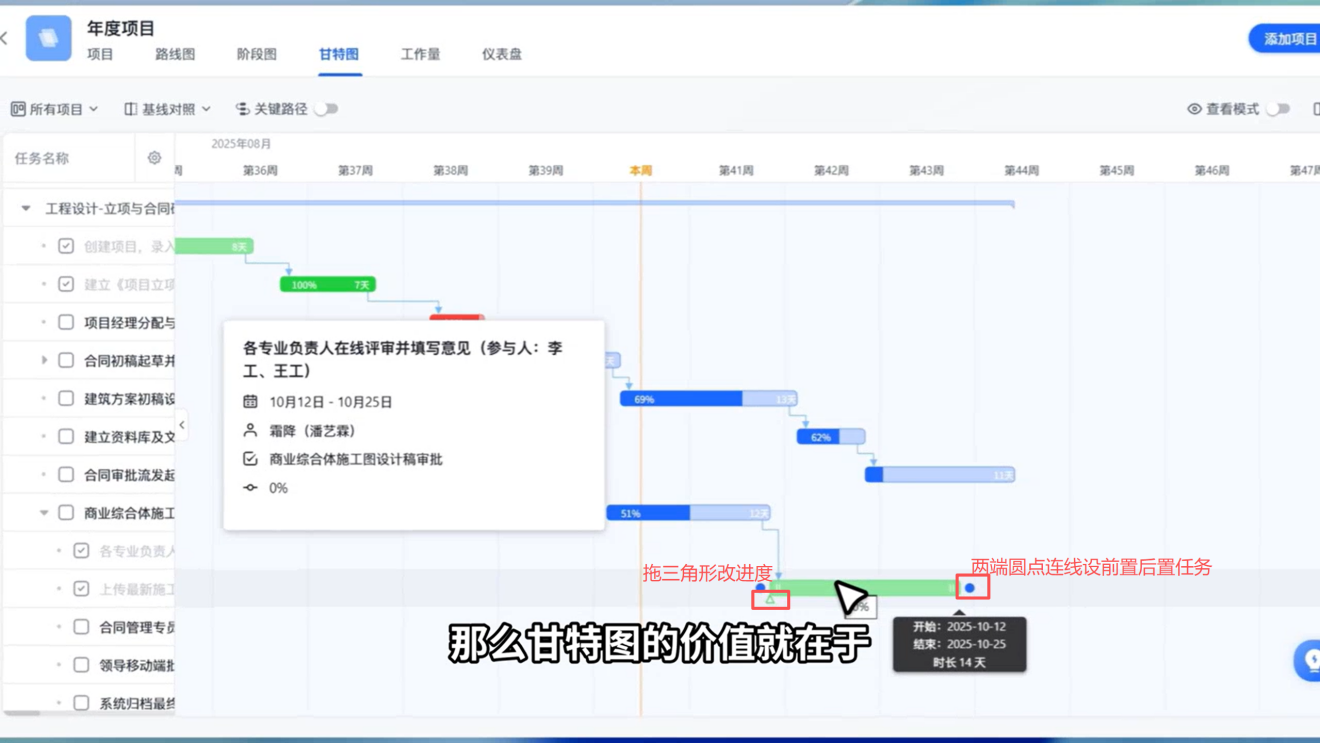The width and height of the screenshot is (1320, 743).
Task: Click the tooltip text 开始：2025-10-12
Action: 959,627
